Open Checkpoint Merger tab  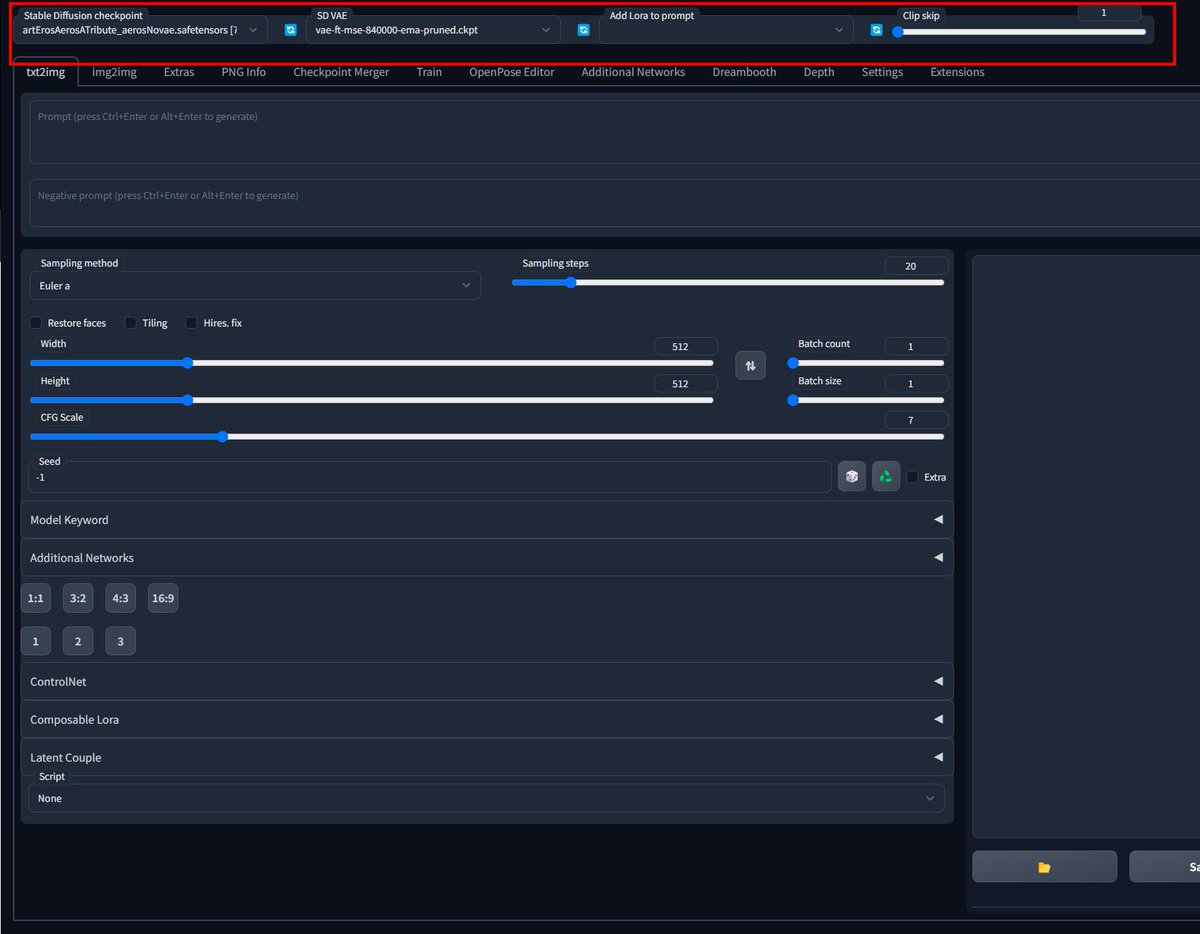[x=341, y=72]
